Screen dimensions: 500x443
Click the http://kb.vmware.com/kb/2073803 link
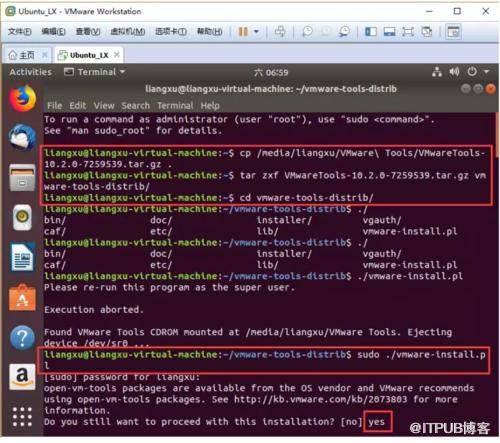tap(320, 399)
